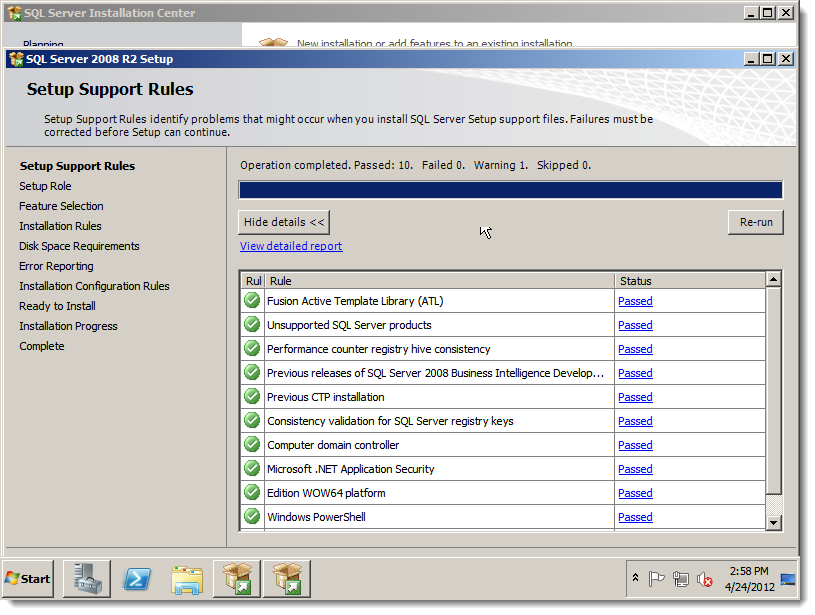Click the Start button
The image size is (815, 615).
(x=28, y=579)
